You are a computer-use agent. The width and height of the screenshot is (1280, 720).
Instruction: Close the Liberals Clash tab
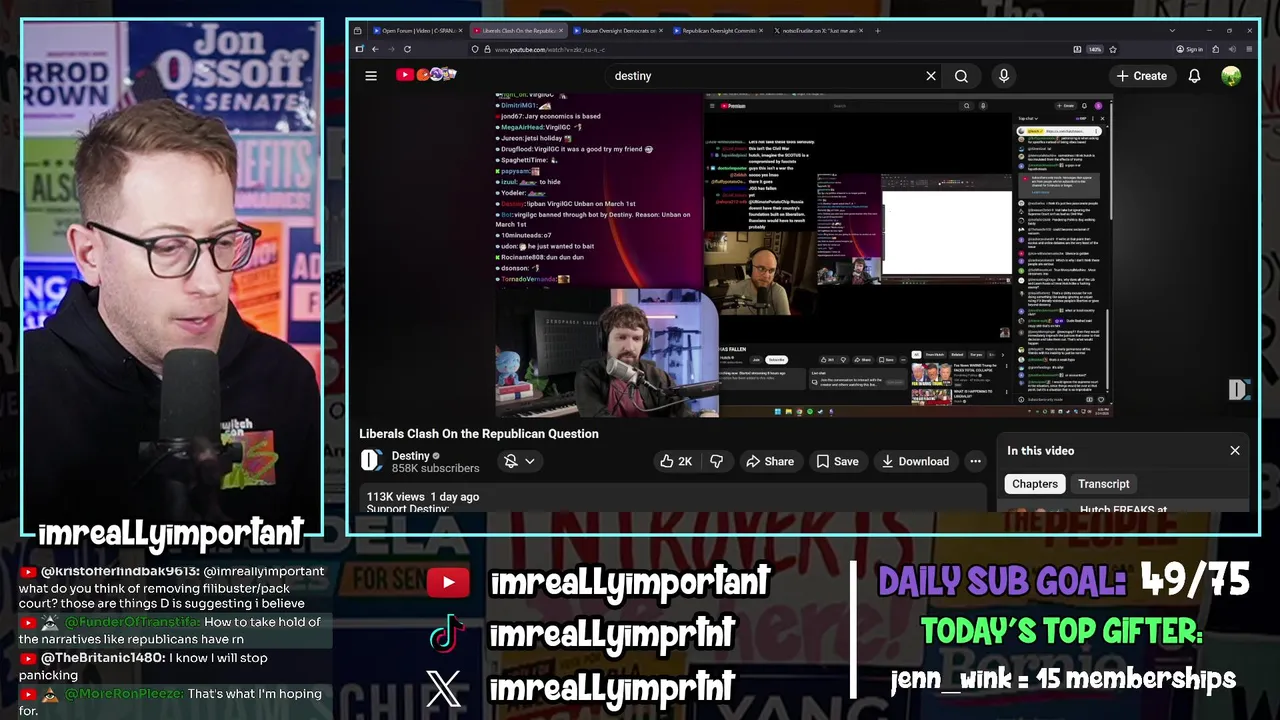tap(562, 31)
